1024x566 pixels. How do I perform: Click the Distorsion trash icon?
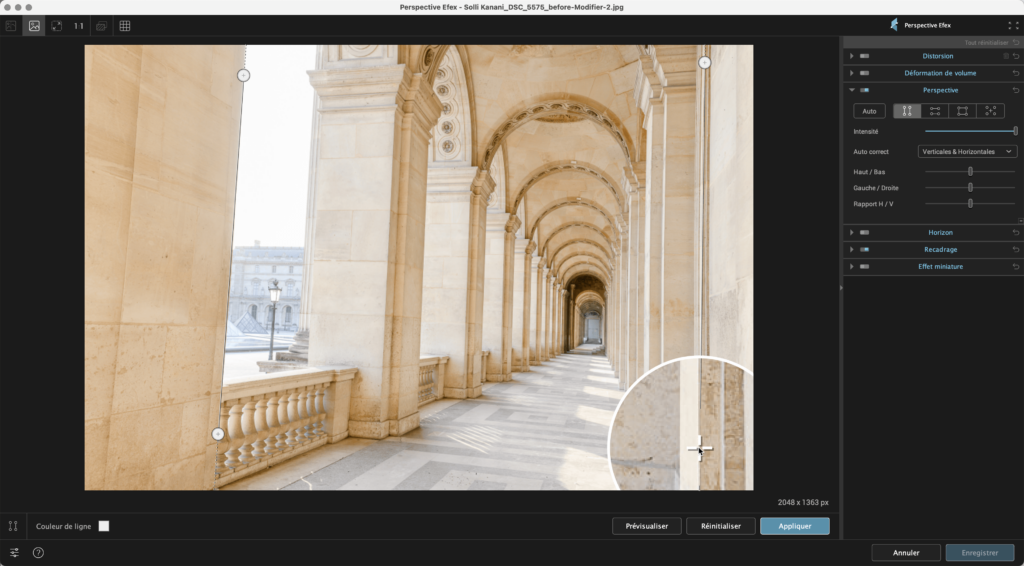coord(1006,56)
